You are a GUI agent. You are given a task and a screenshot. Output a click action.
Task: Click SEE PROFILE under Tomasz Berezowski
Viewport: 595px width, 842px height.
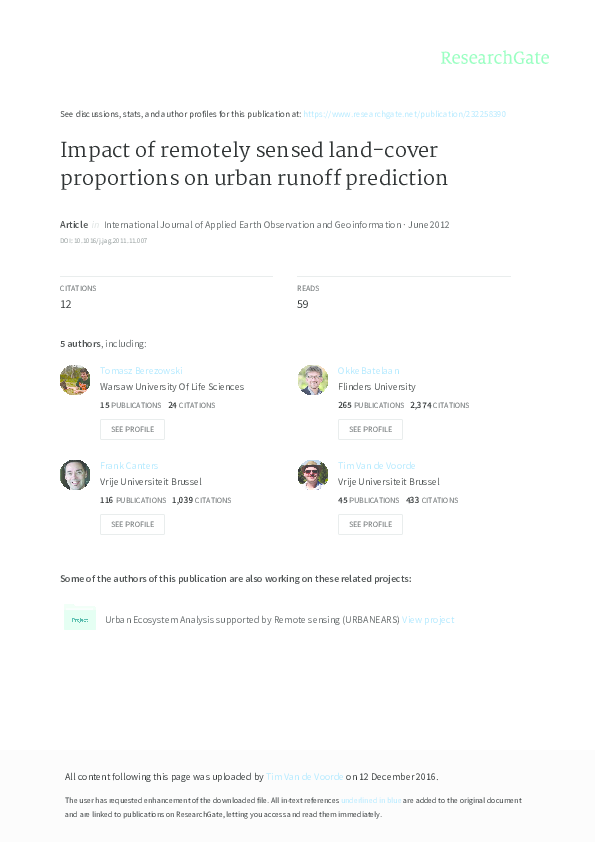tap(132, 429)
